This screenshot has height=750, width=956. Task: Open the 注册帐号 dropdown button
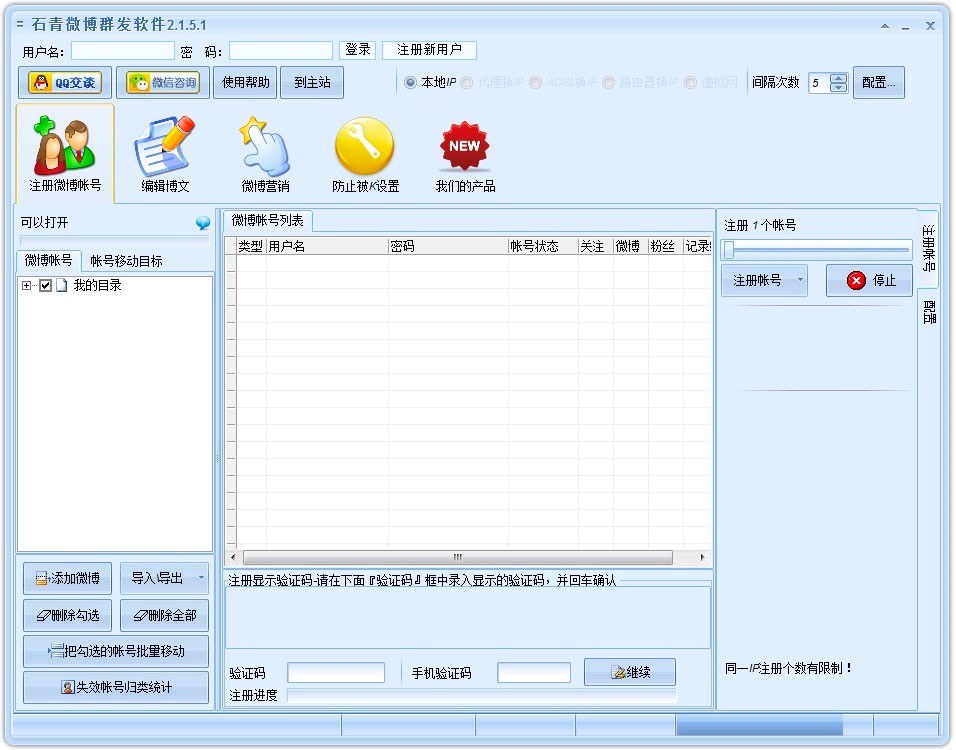pos(765,280)
